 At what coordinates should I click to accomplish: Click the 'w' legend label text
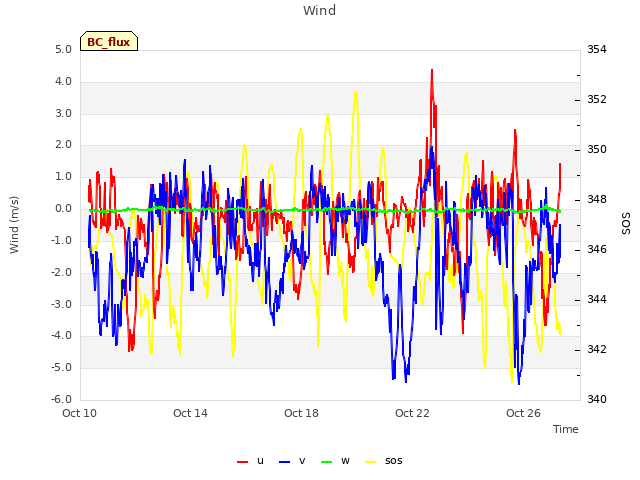coord(345,461)
